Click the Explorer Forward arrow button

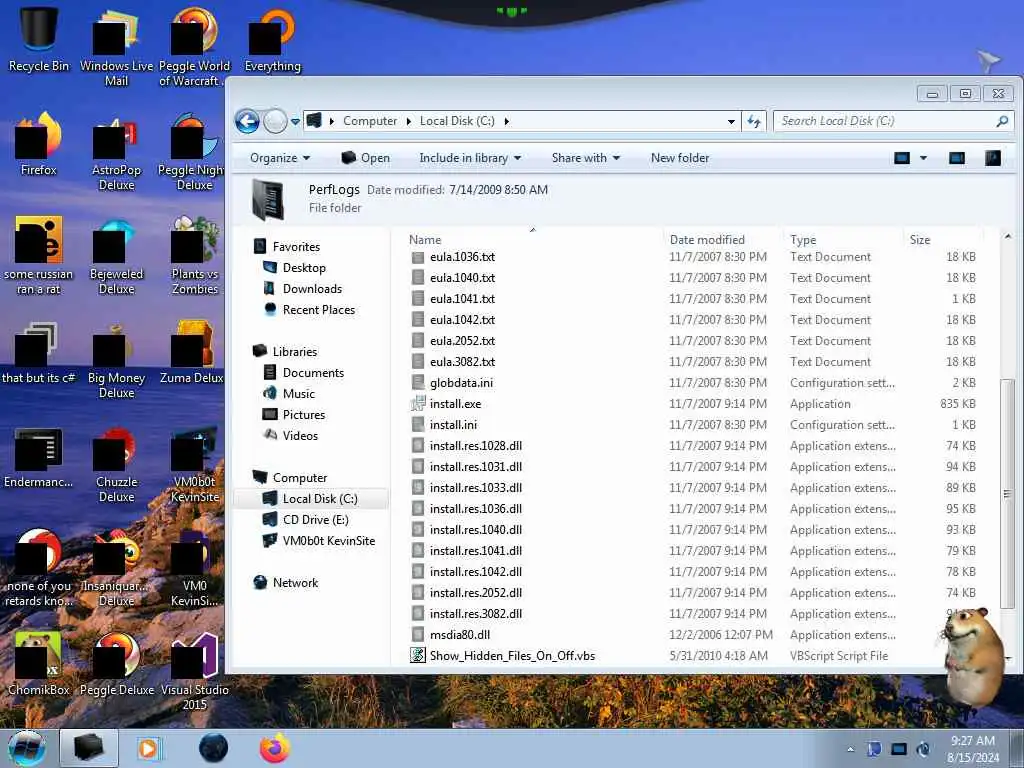coord(275,121)
